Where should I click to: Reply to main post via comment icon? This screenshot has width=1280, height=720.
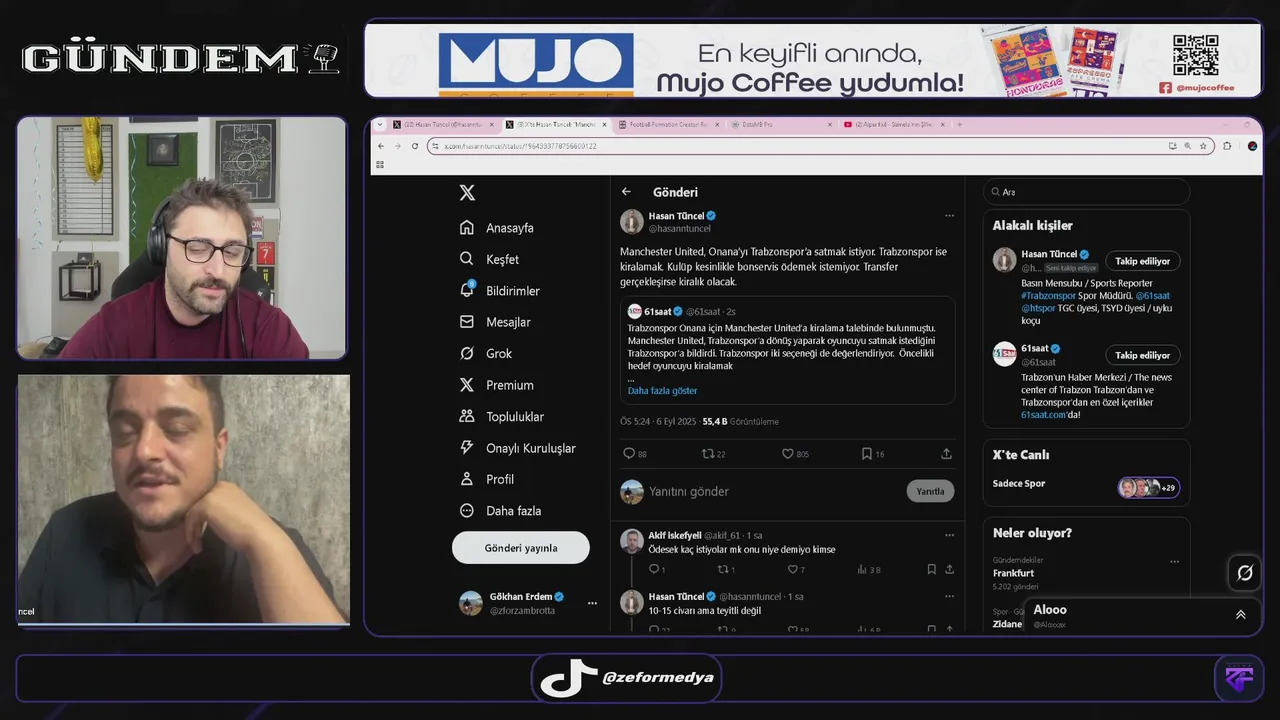coord(629,454)
